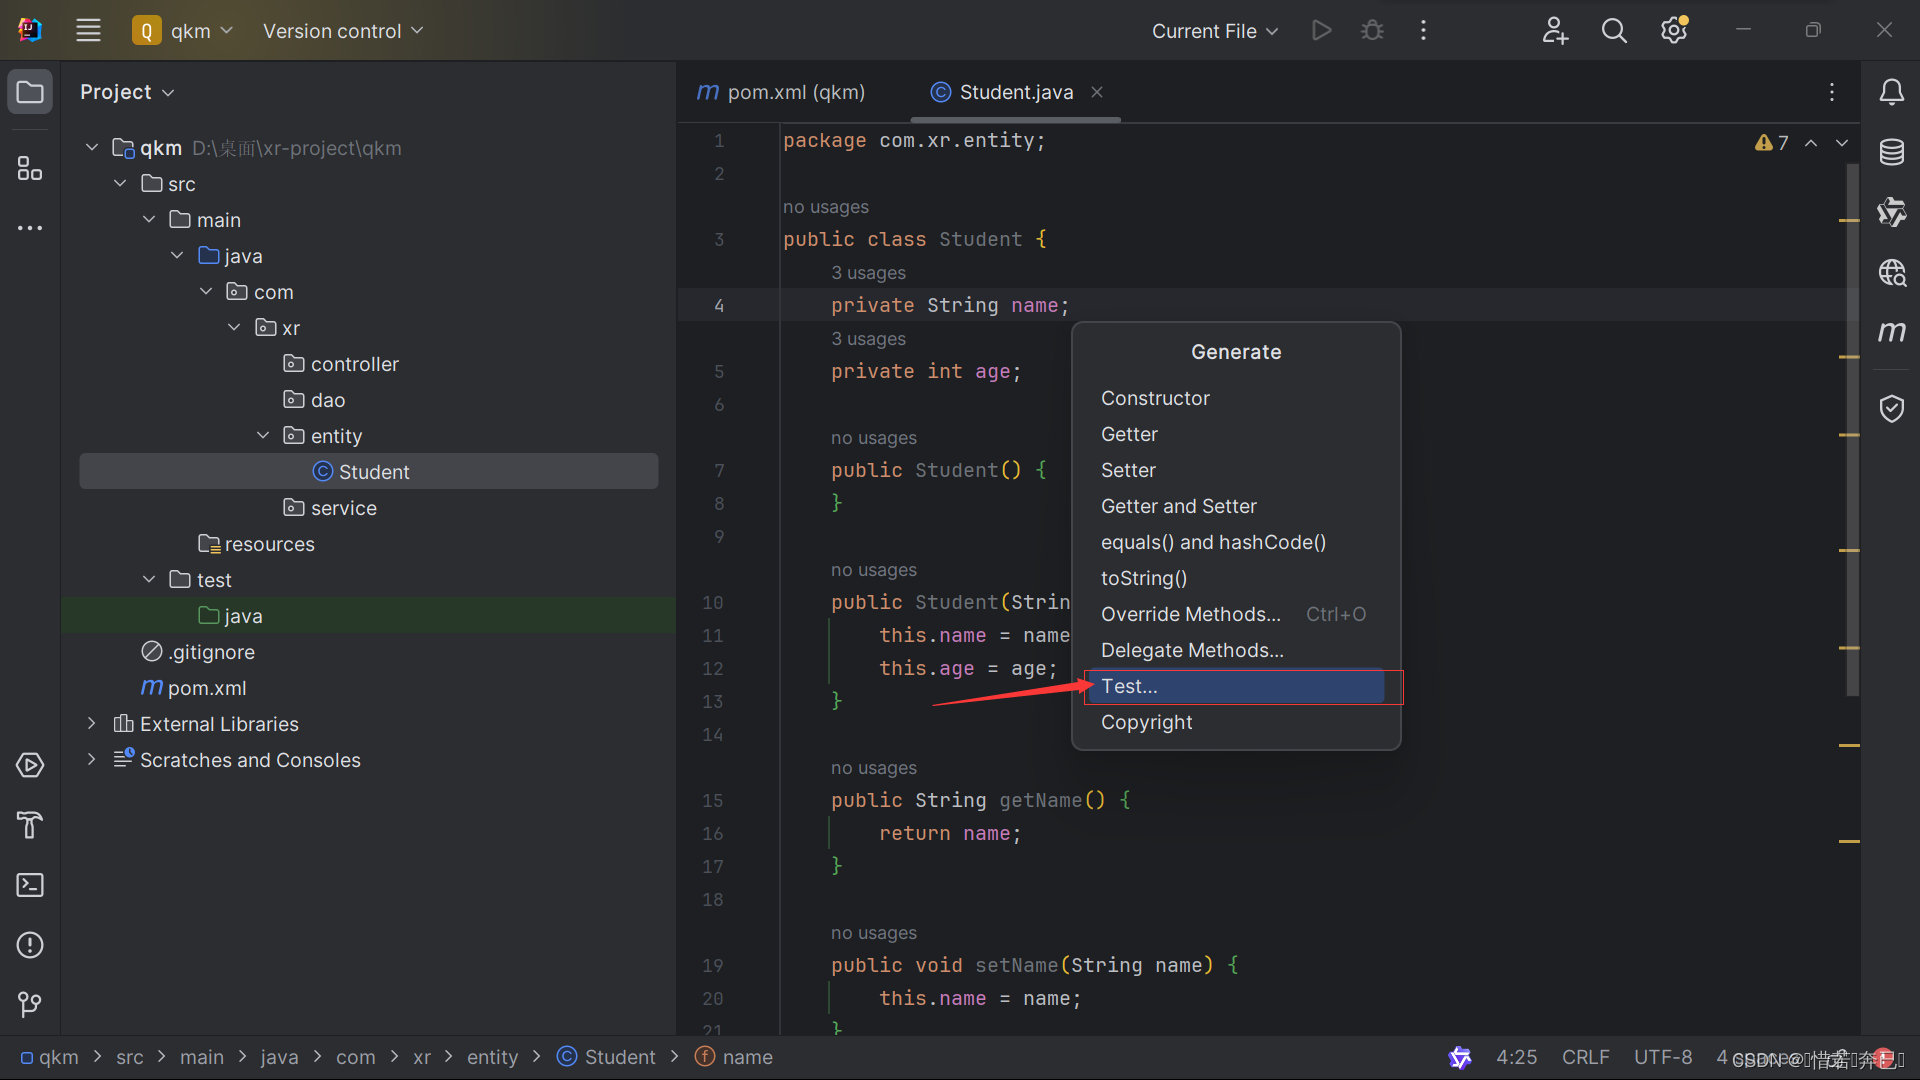
Task: Open More tool windows ellipsis
Action: pos(30,228)
